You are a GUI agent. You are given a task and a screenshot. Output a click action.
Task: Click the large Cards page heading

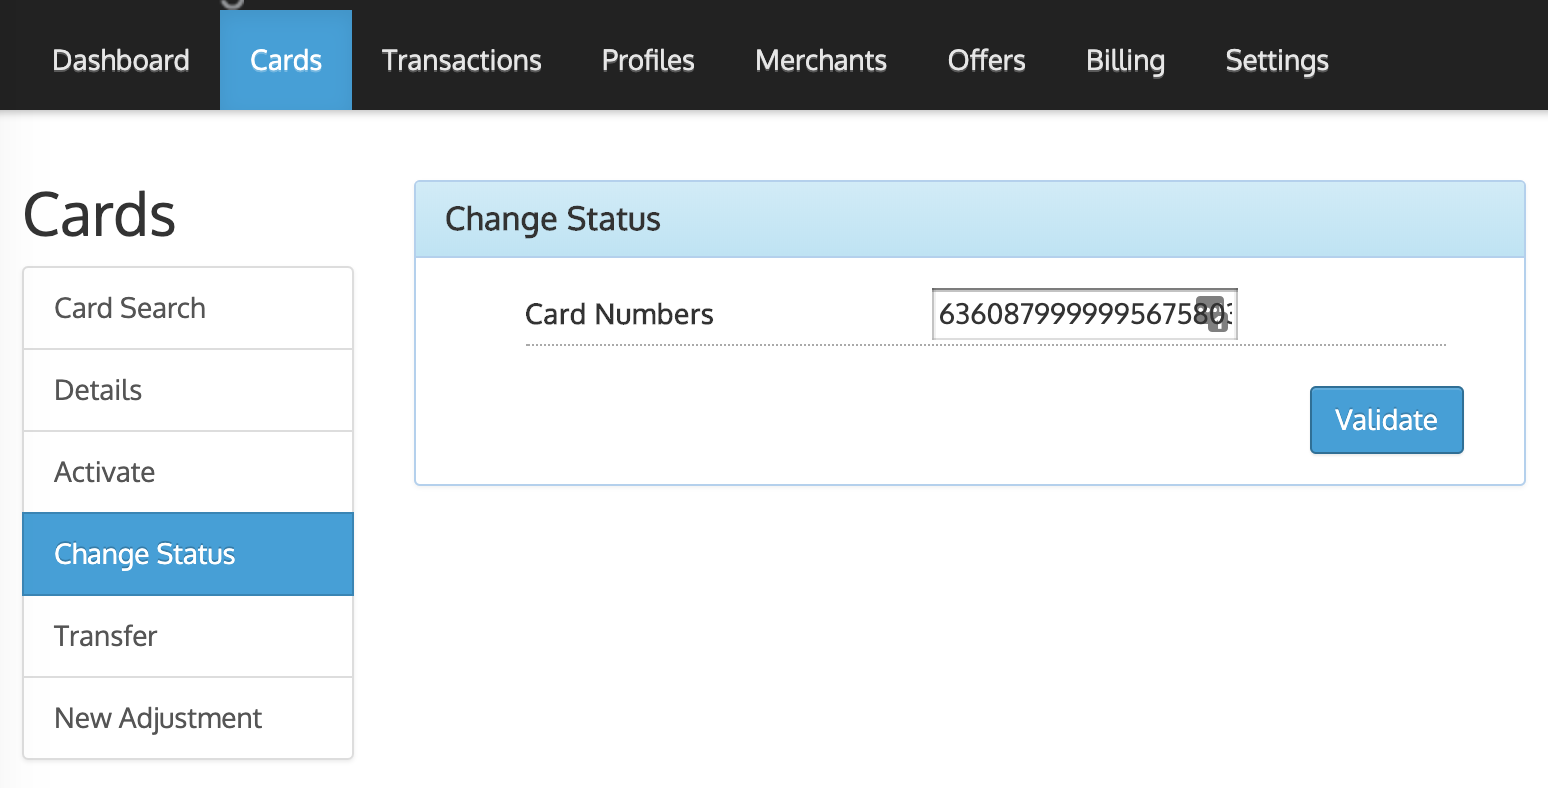[99, 215]
